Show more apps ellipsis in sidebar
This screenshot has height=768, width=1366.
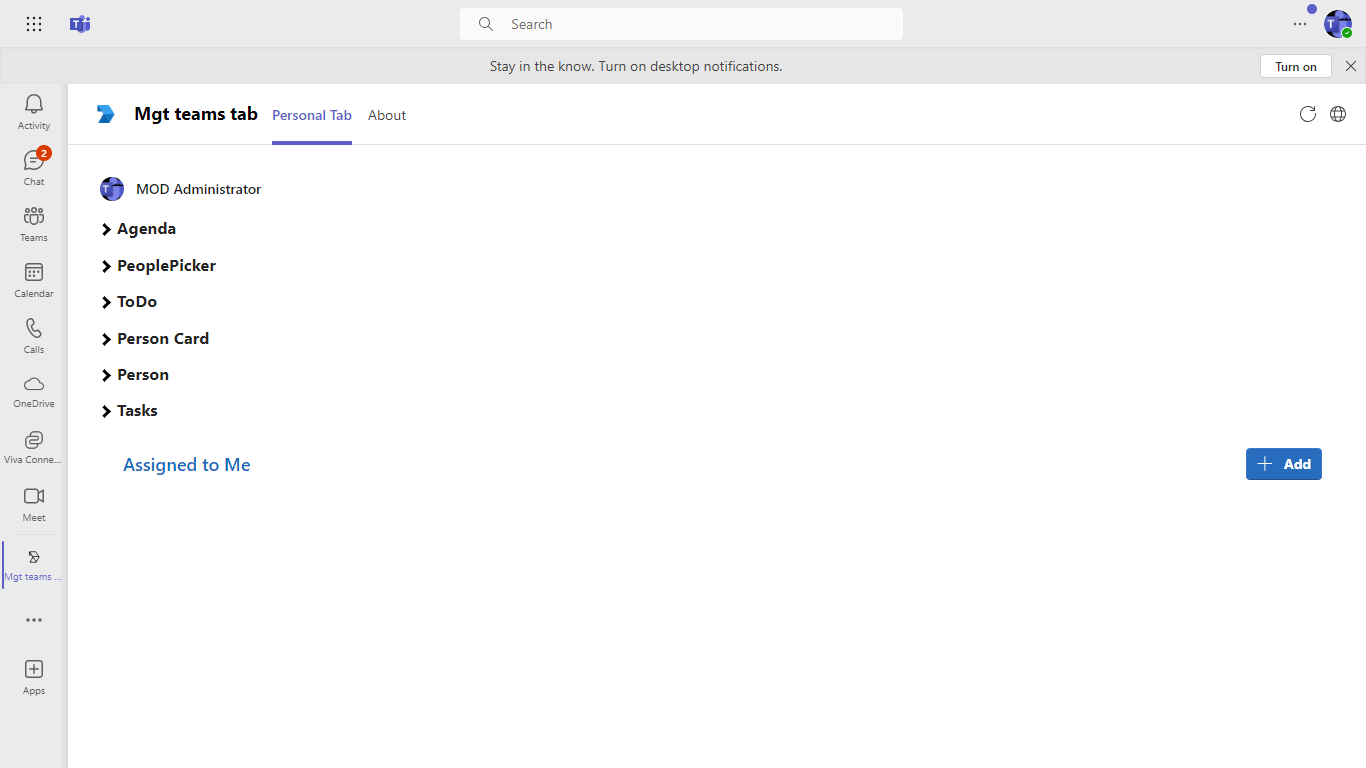[34, 620]
